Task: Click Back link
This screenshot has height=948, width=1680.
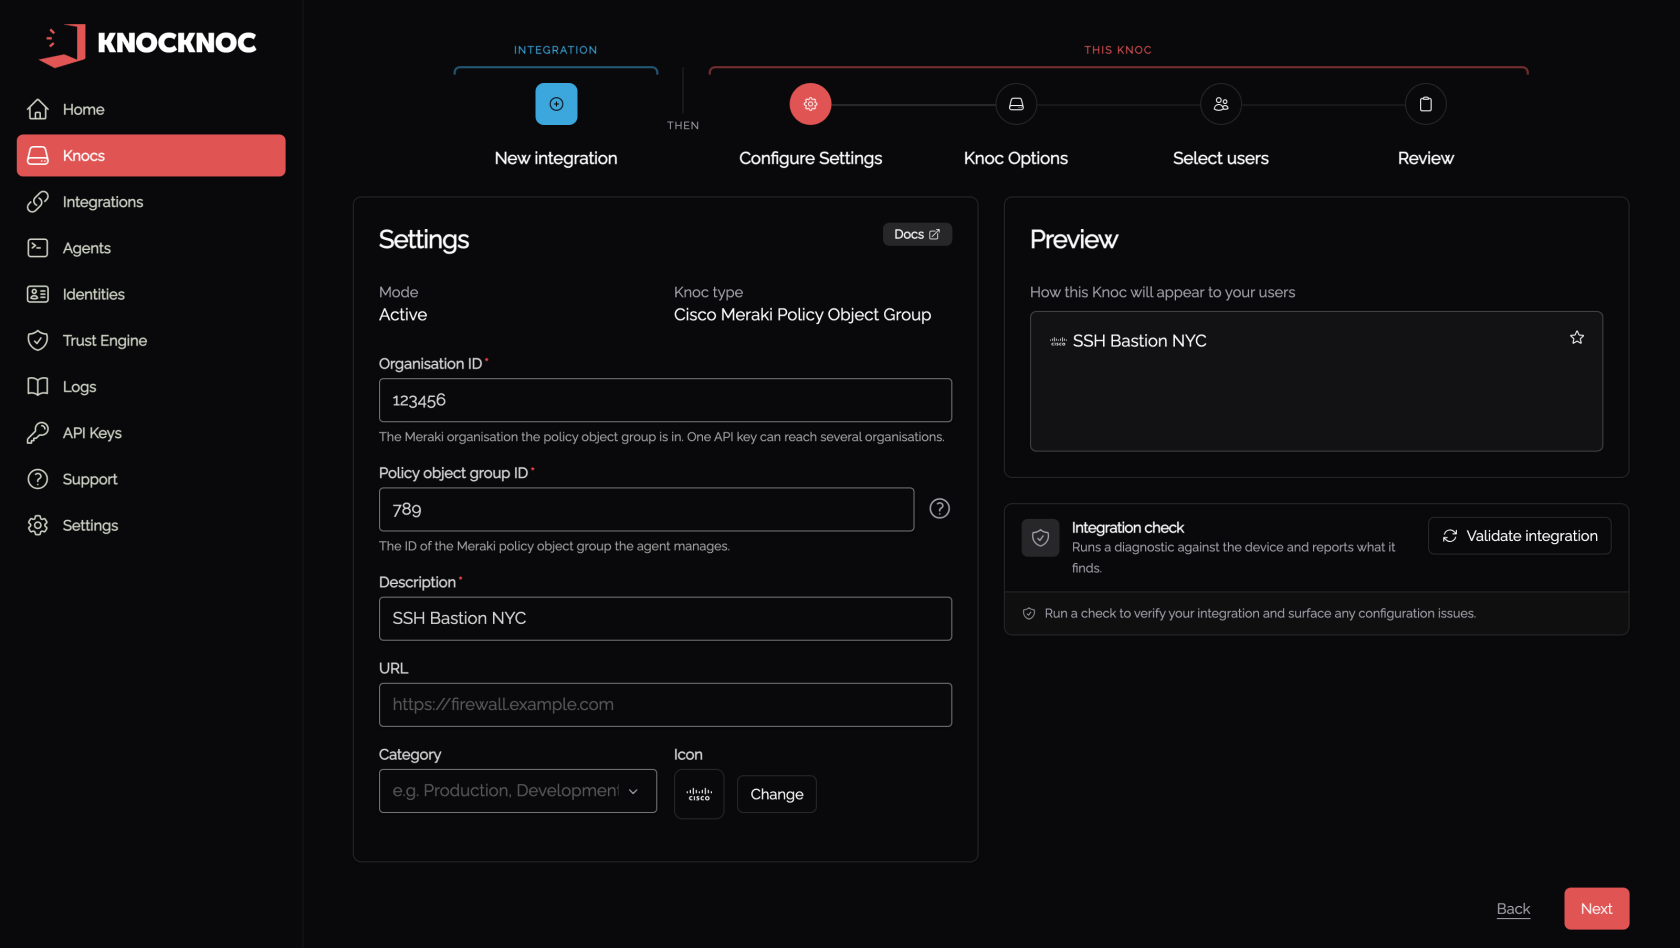Action: pos(1513,909)
